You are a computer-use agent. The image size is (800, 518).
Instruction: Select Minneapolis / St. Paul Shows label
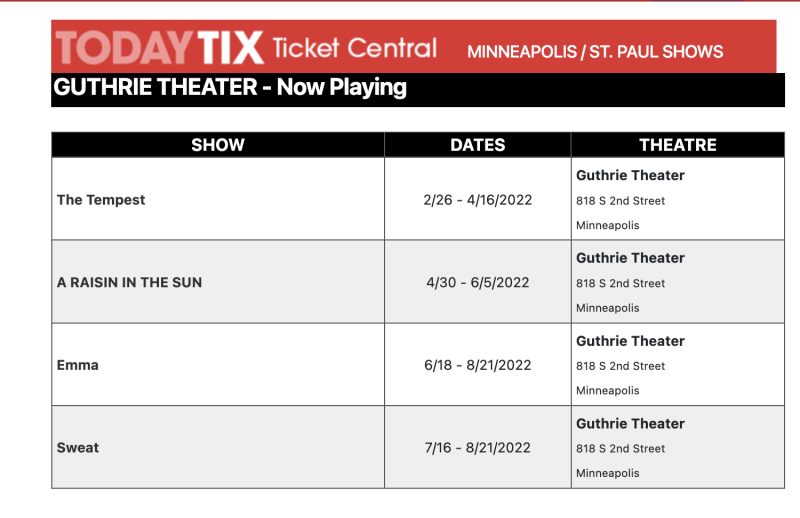tap(595, 52)
